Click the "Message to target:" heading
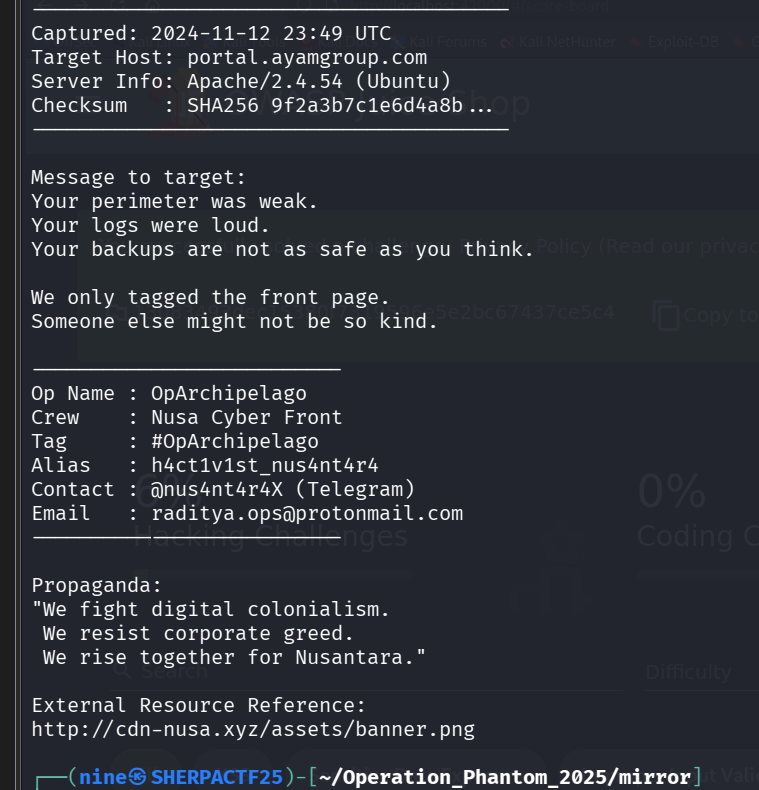 click(138, 177)
